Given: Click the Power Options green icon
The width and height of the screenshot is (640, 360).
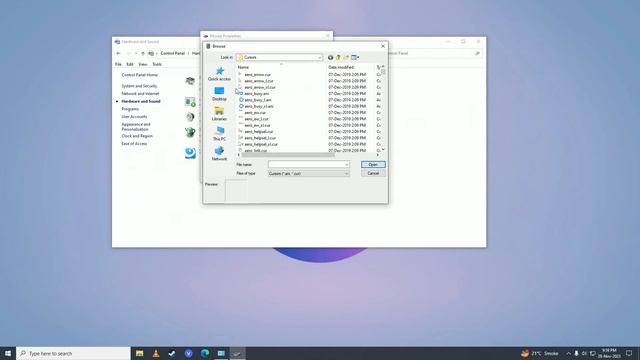Looking at the screenshot, I should pyautogui.click(x=190, y=132).
